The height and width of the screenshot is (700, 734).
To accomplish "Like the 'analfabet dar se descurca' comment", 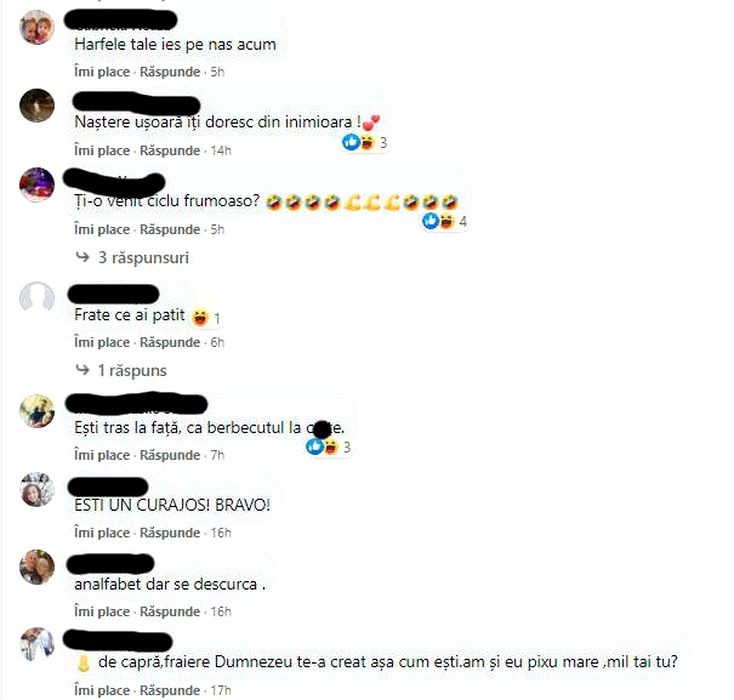I will coord(102,612).
